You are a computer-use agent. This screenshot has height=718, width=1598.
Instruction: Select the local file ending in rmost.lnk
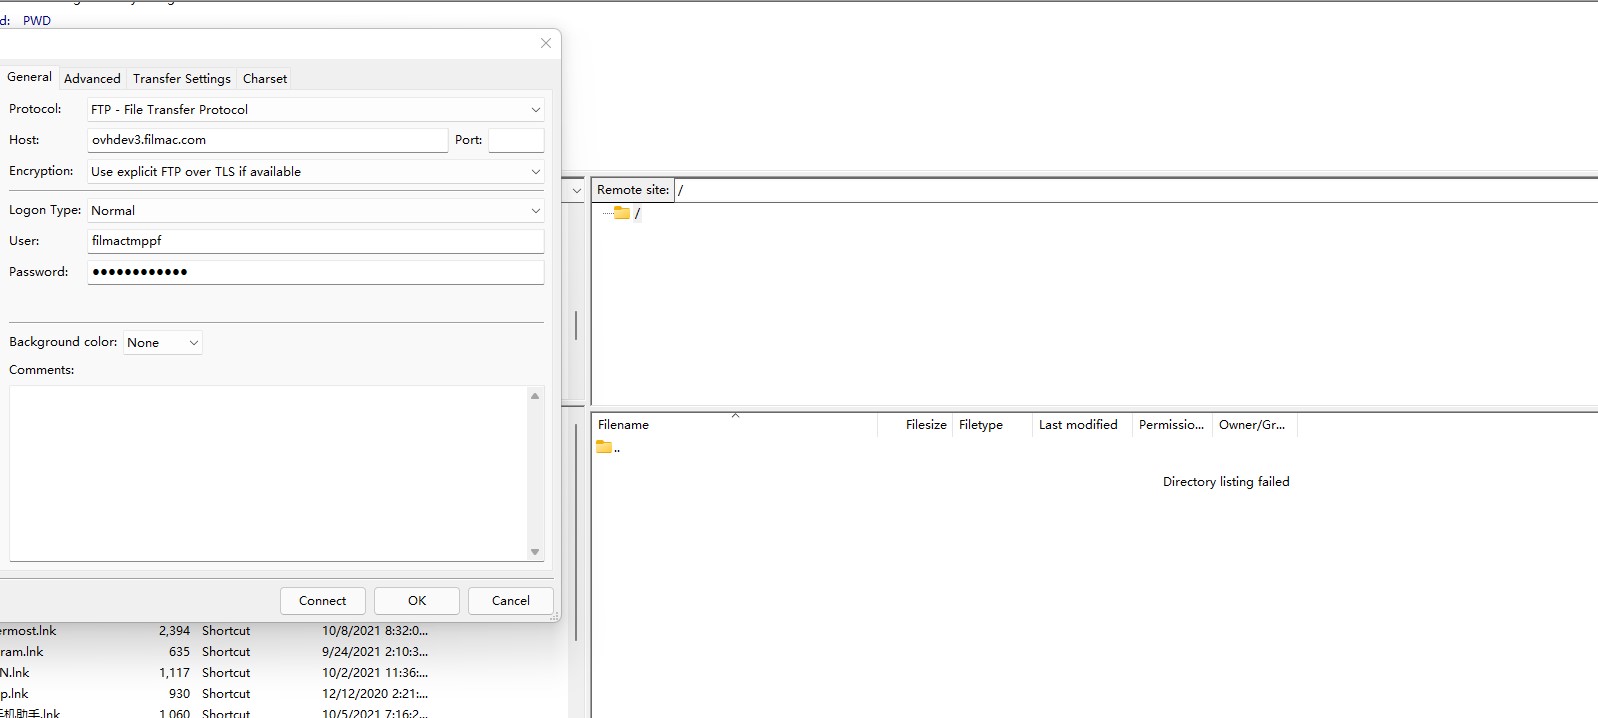click(x=28, y=631)
